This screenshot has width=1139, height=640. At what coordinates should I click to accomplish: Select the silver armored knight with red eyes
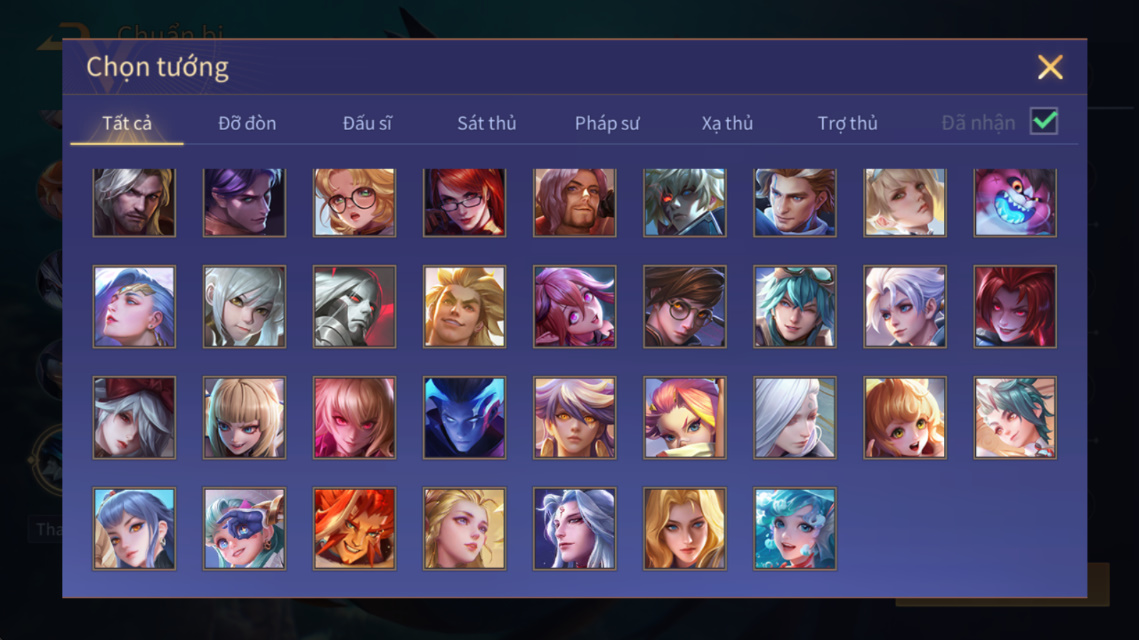354,307
